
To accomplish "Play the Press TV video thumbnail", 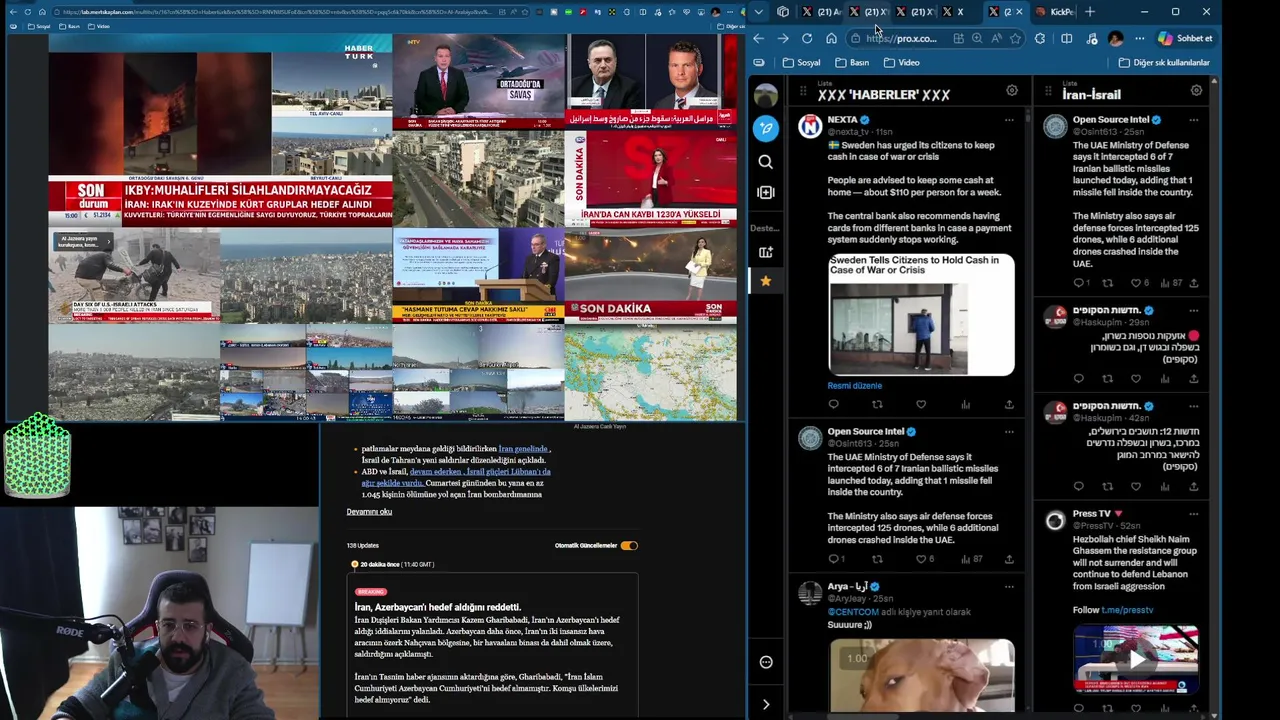I will pyautogui.click(x=1136, y=659).
